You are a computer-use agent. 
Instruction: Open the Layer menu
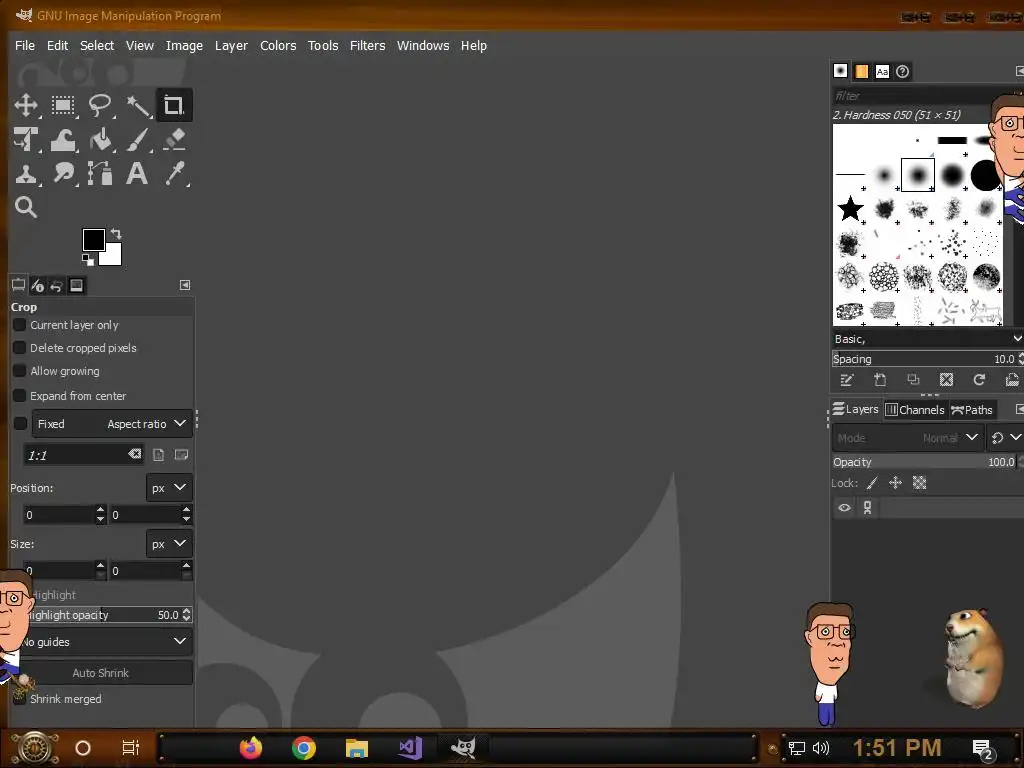tap(231, 46)
